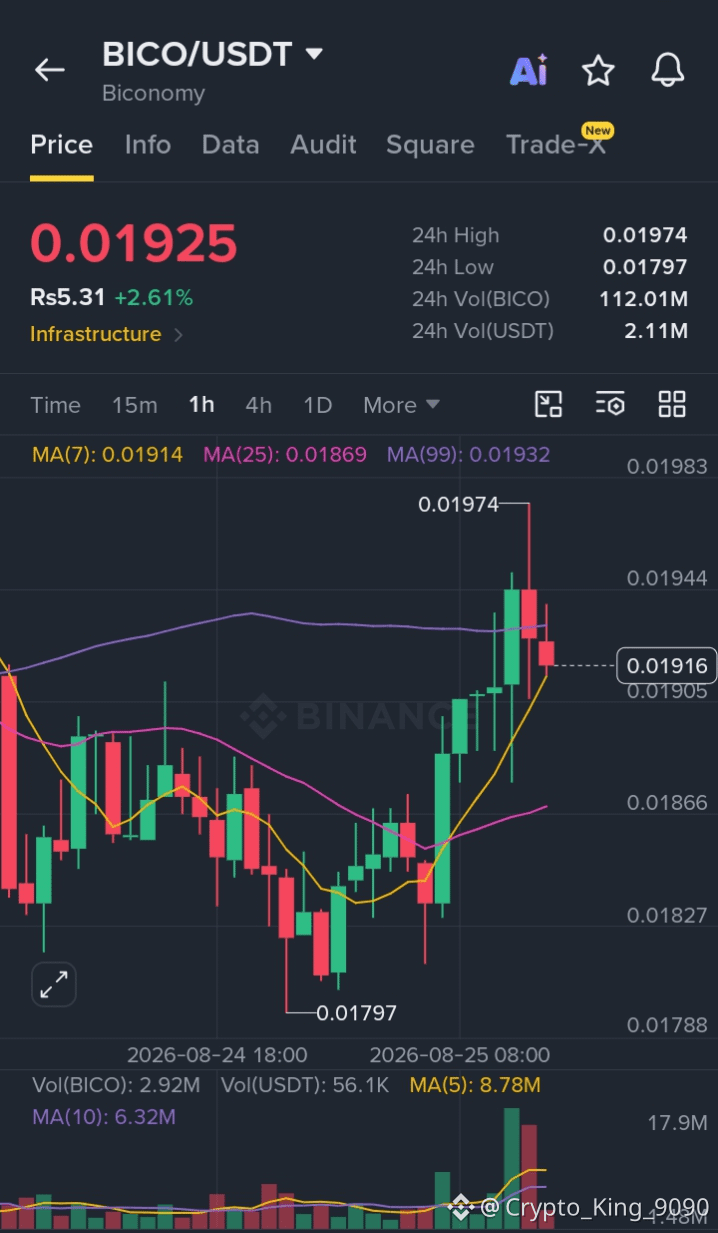The width and height of the screenshot is (718, 1233).
Task: Switch to the Info tab
Action: pyautogui.click(x=148, y=145)
